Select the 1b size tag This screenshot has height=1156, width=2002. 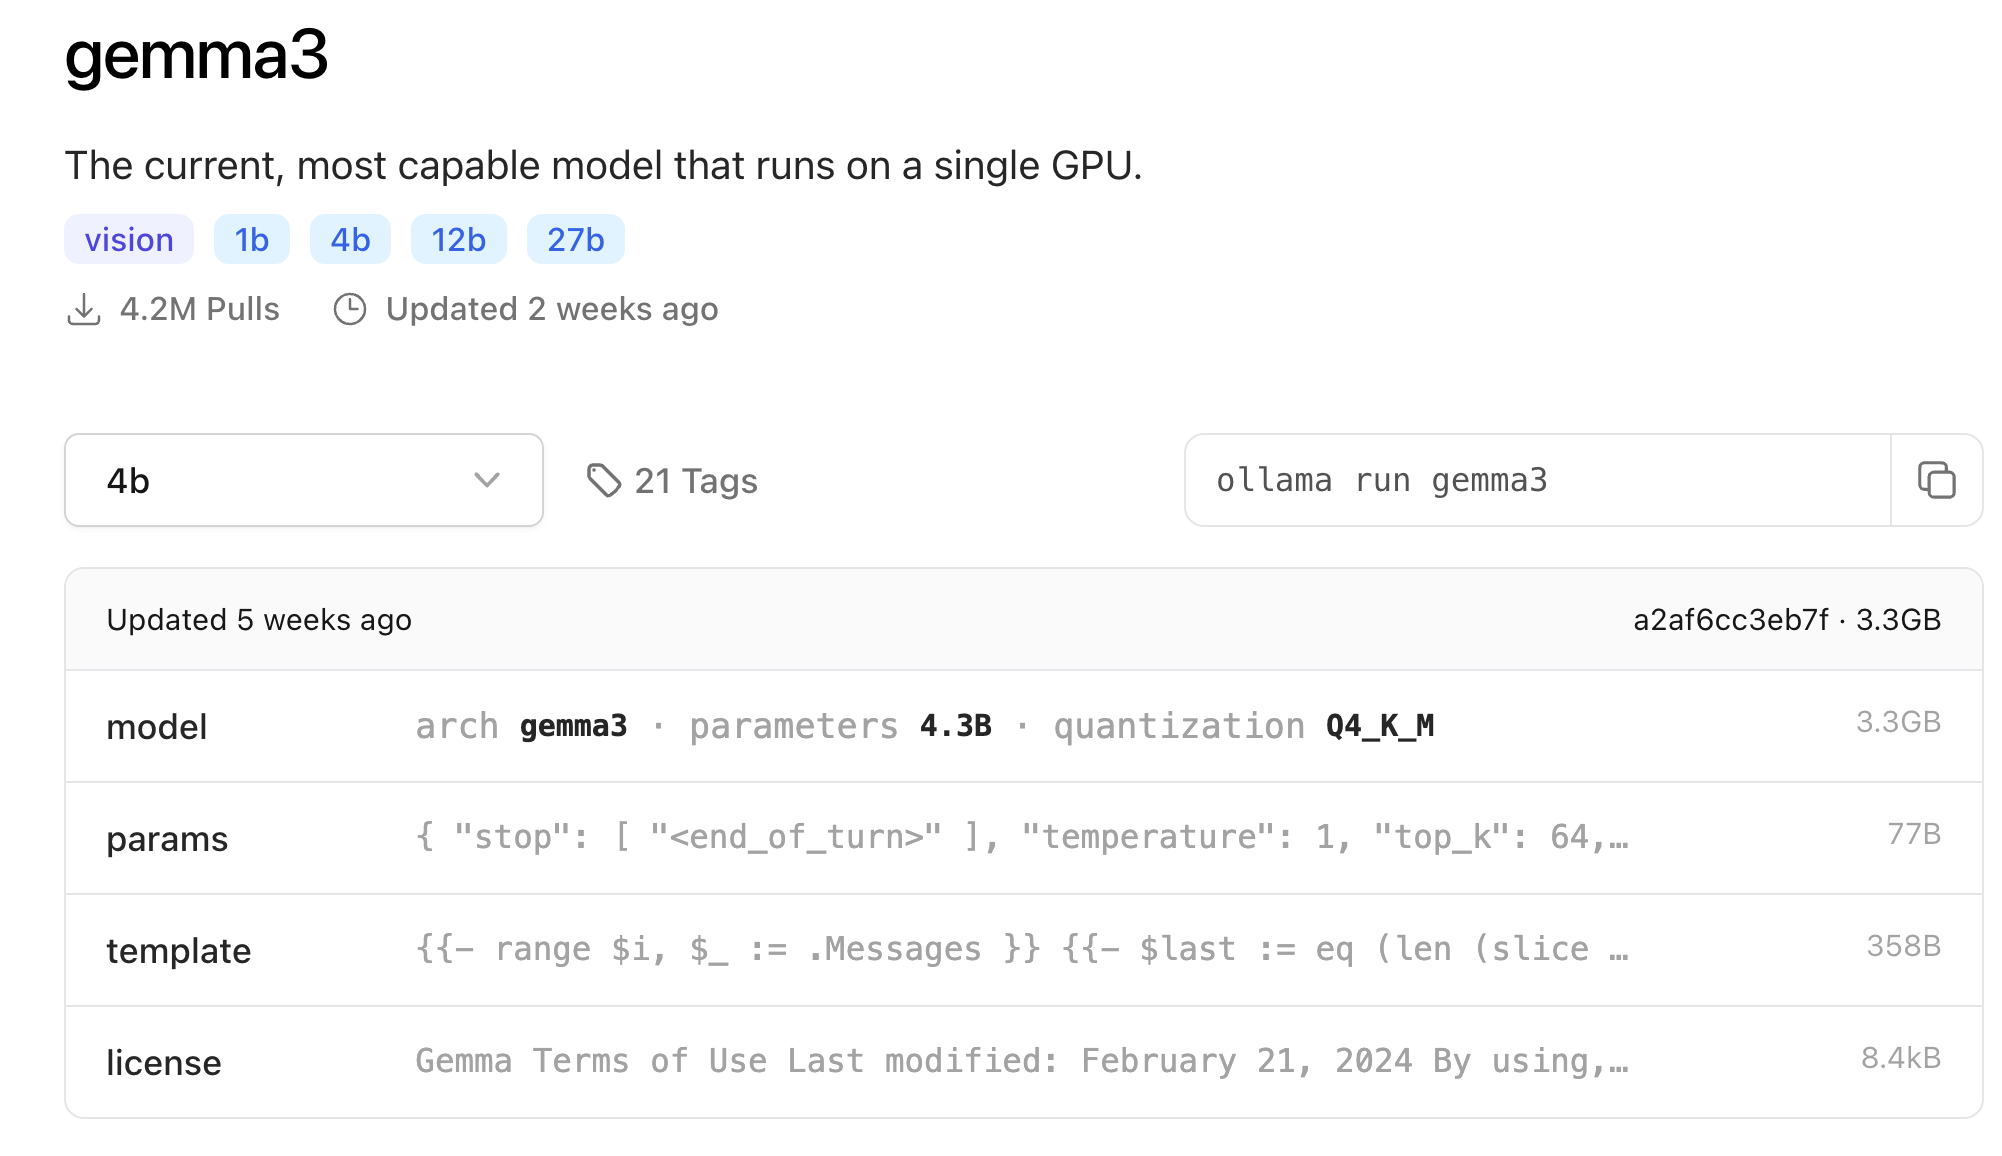[251, 240]
